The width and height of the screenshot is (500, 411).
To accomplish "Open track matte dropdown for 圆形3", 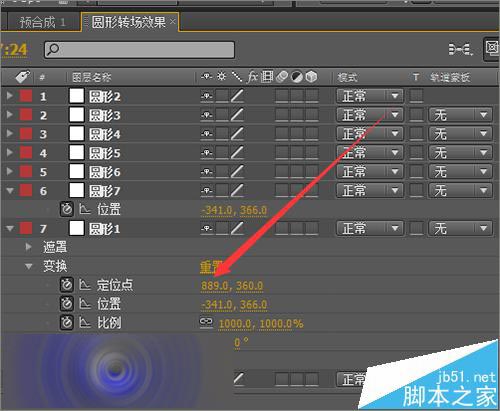I will (x=461, y=115).
